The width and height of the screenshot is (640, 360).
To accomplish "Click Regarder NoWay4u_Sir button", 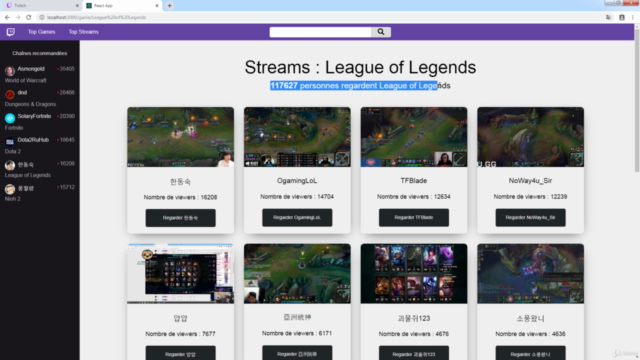I will 531,218.
